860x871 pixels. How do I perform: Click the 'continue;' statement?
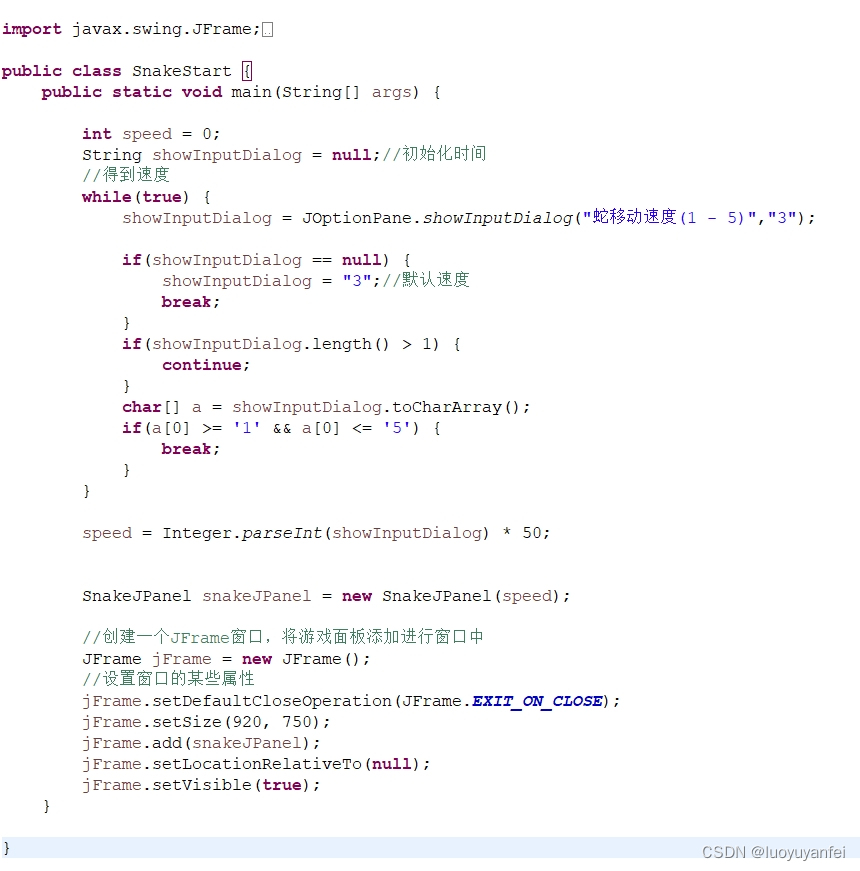coord(206,365)
